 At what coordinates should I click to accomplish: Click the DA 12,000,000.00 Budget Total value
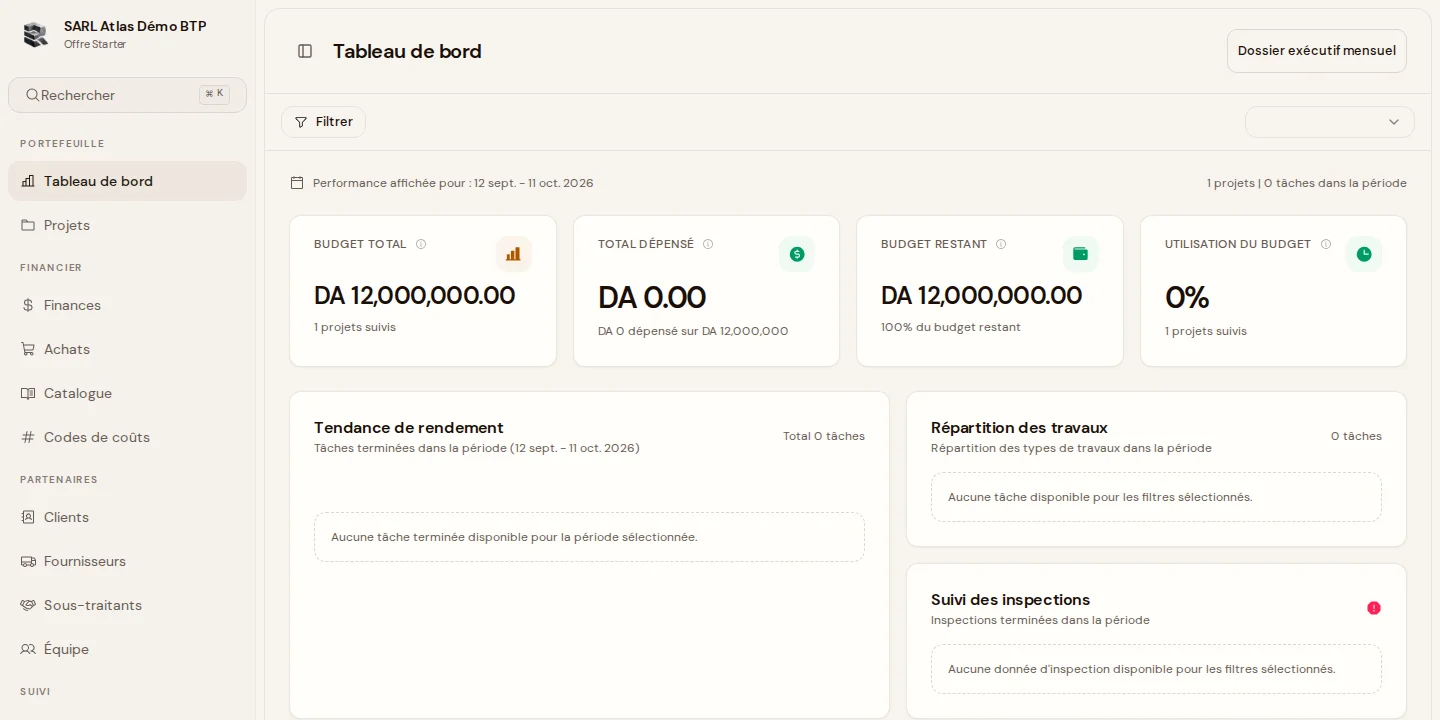[x=415, y=295]
